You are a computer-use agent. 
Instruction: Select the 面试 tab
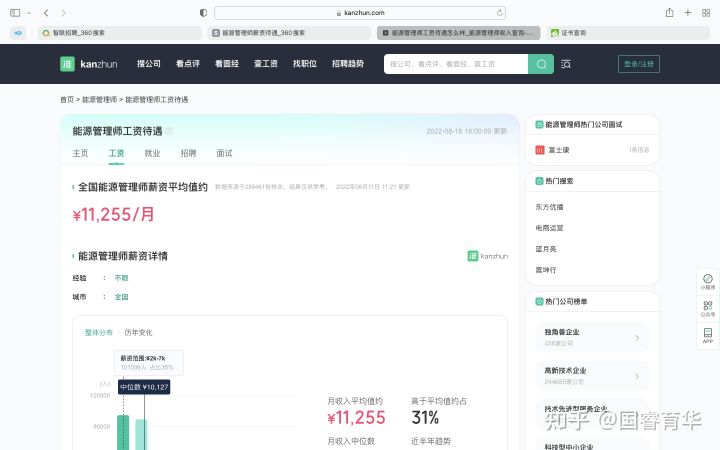224,153
